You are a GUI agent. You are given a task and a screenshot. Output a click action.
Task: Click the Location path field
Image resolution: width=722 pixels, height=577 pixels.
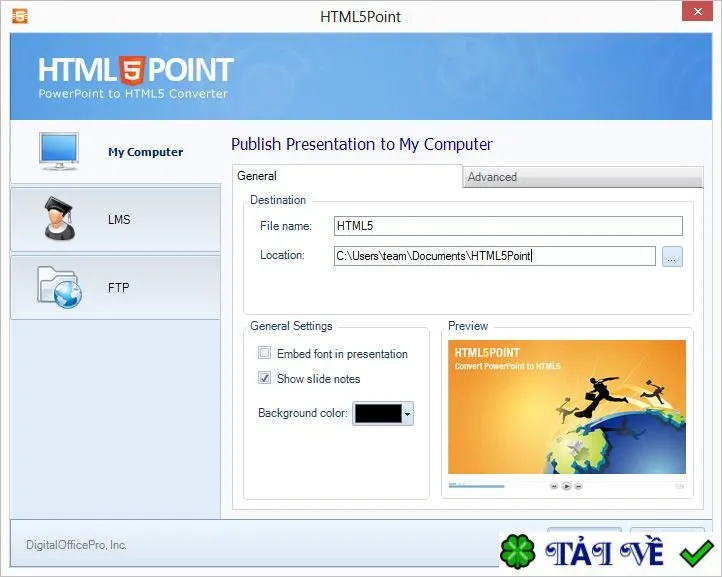pyautogui.click(x=495, y=256)
